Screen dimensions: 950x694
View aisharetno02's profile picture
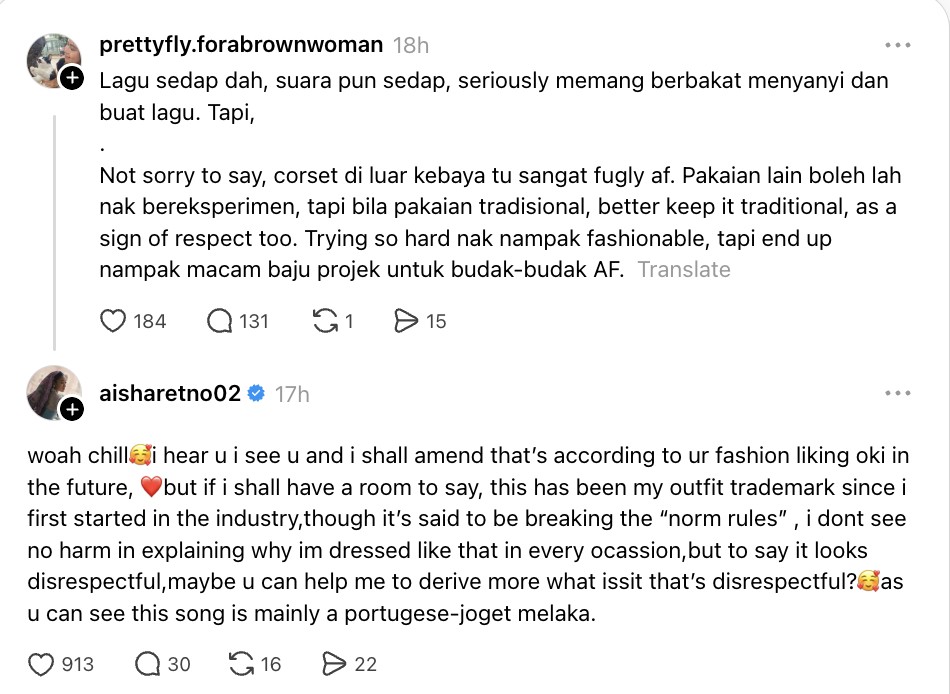coord(50,391)
